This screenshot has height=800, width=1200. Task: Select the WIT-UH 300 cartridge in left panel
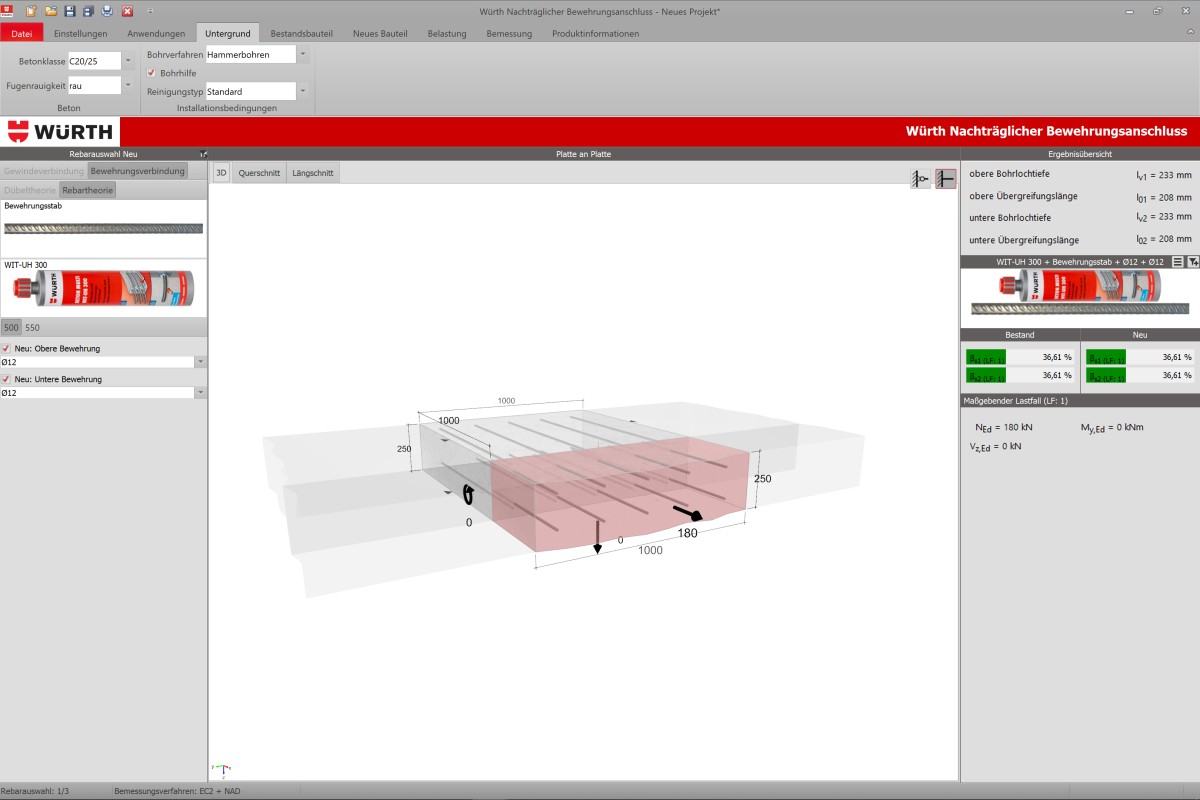point(104,288)
